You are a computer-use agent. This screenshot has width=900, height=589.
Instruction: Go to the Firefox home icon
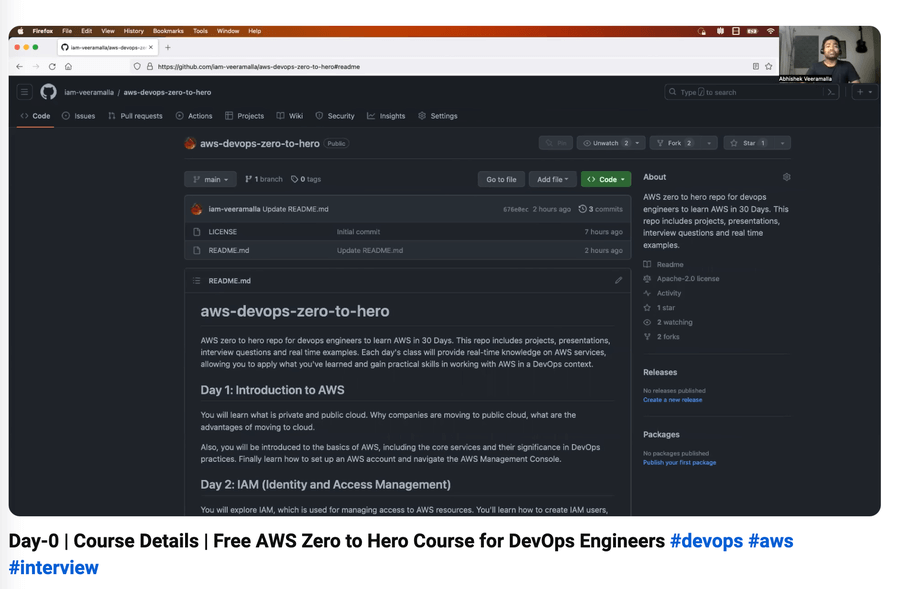(x=68, y=67)
